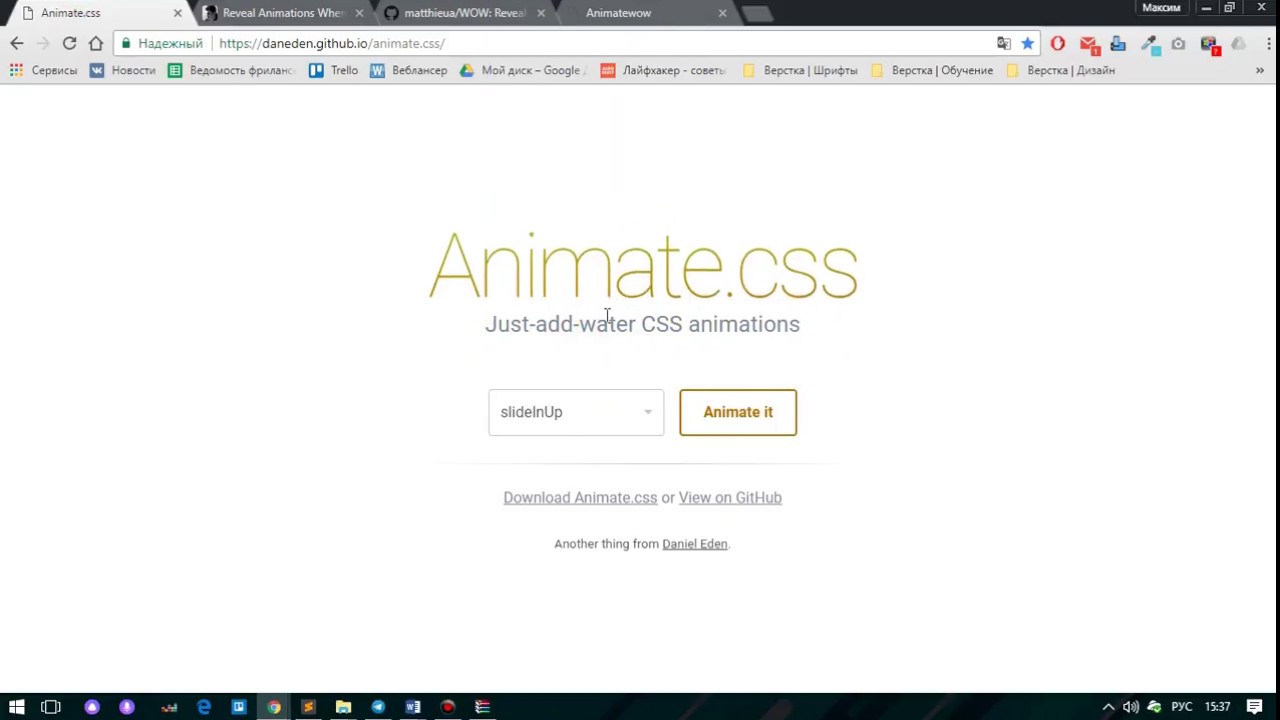
Task: Show hidden tray icons with the caret
Action: pyautogui.click(x=1108, y=707)
